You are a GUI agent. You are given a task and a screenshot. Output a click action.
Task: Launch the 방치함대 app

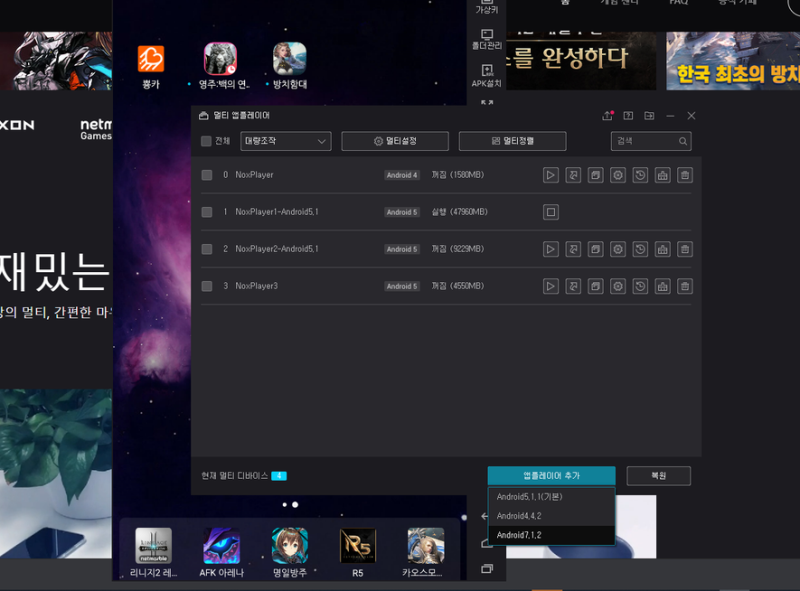pyautogui.click(x=290, y=67)
